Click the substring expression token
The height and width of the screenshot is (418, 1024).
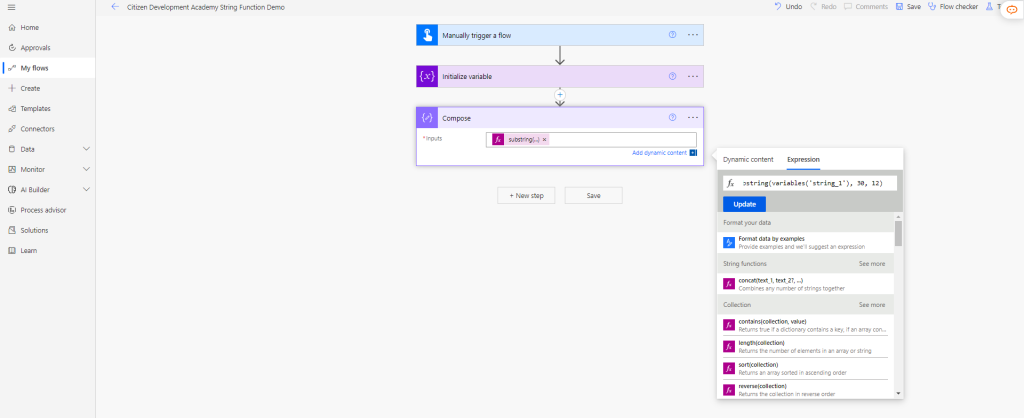(x=520, y=140)
